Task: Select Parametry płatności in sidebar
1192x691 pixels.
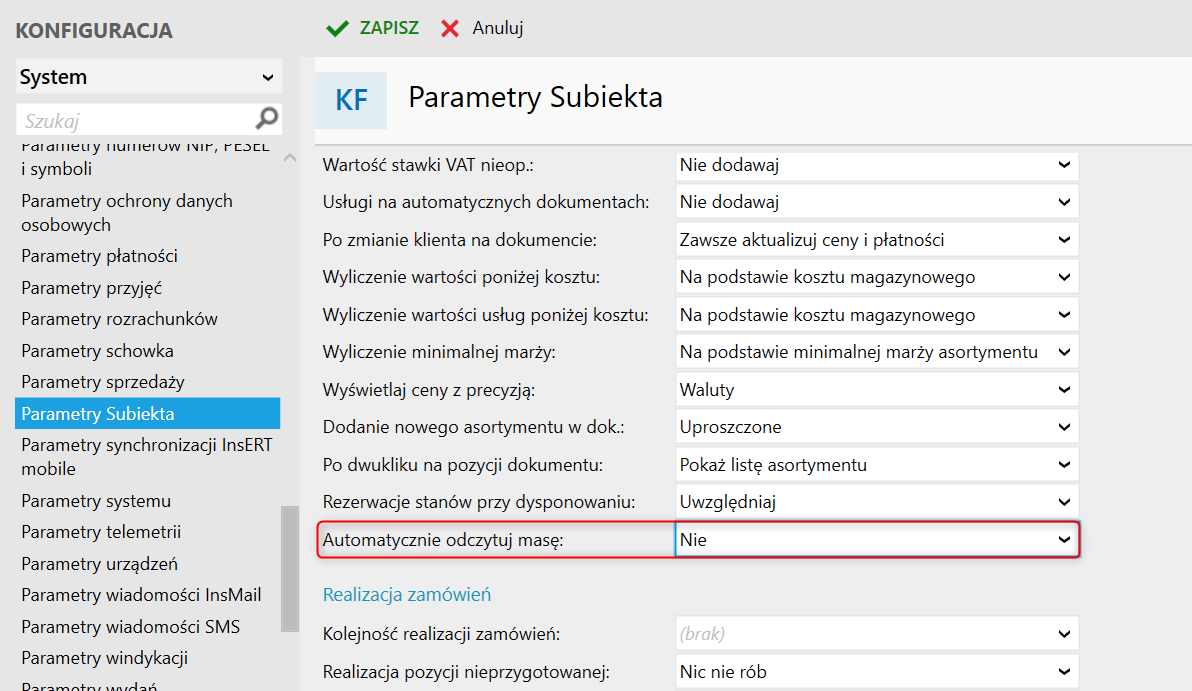Action: coord(99,256)
